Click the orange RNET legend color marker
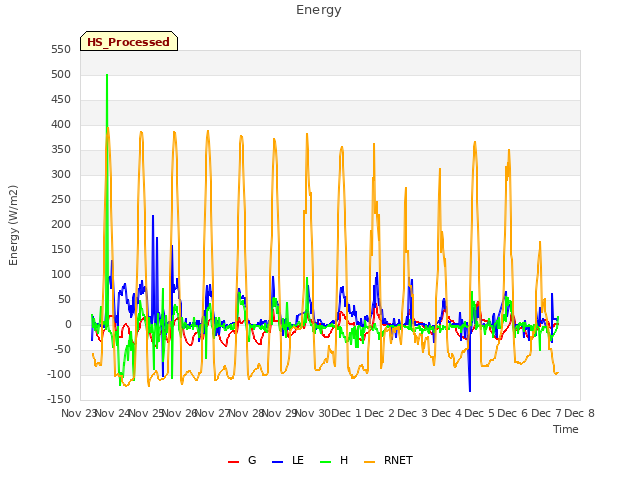 click(x=369, y=462)
